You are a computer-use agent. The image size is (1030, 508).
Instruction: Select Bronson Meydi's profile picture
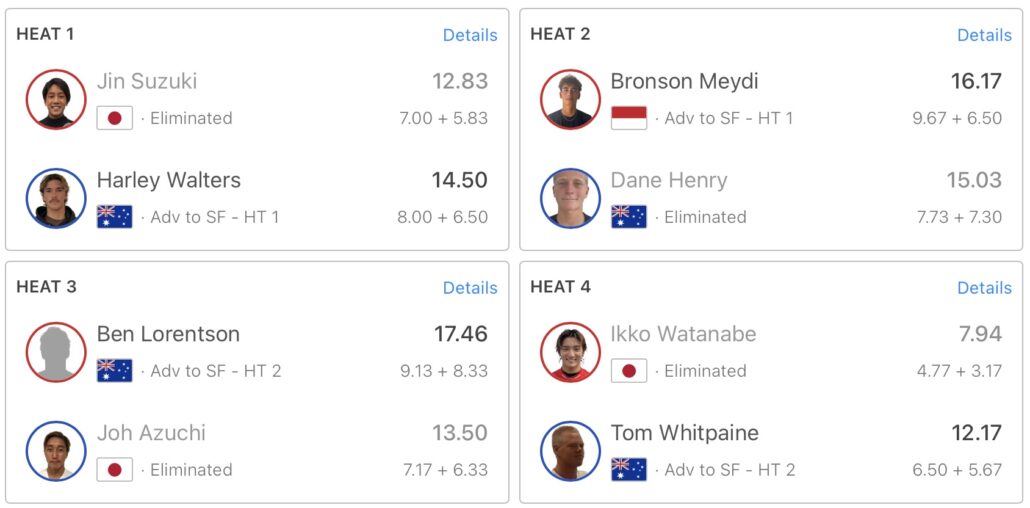[570, 99]
